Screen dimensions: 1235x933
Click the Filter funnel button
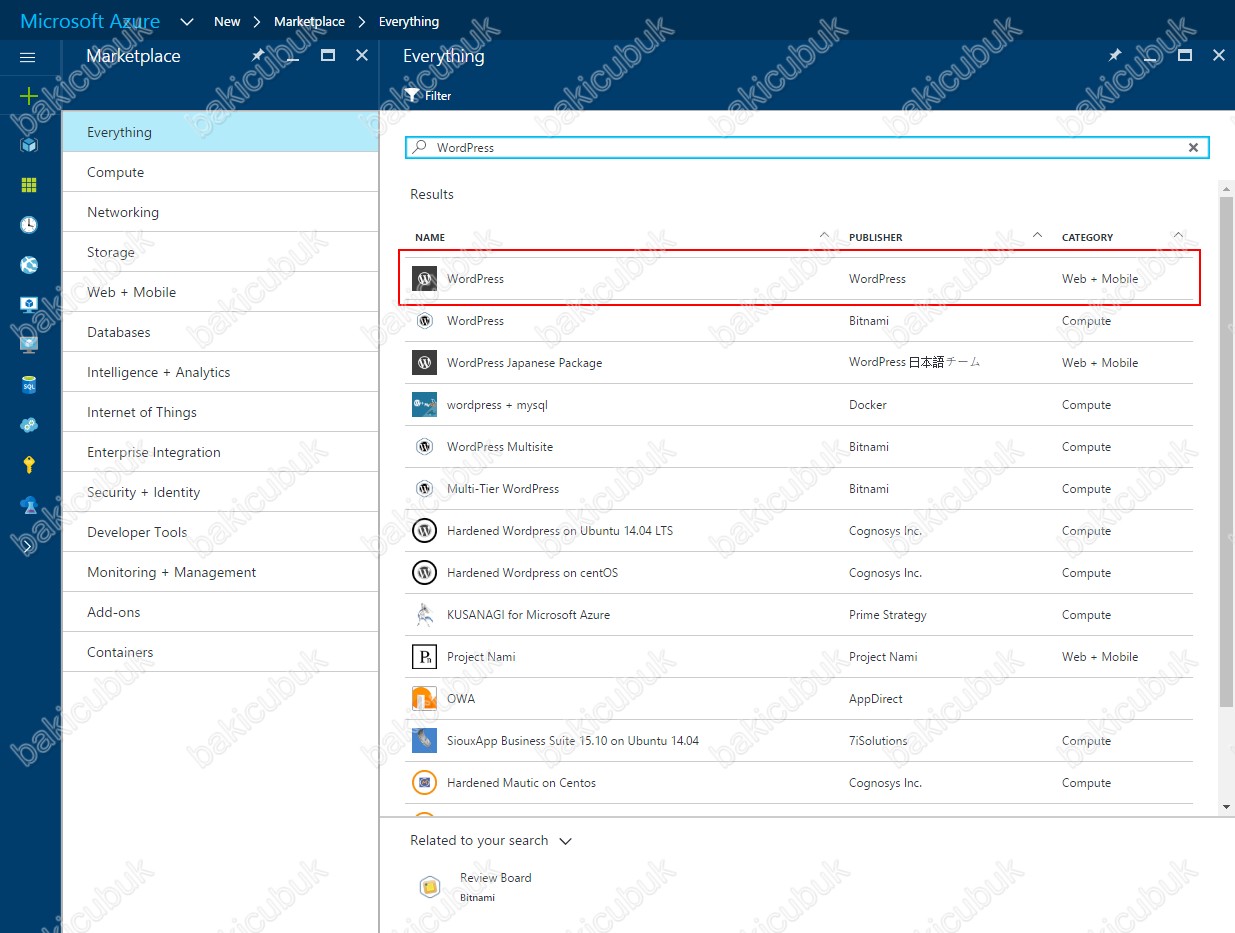coord(428,96)
